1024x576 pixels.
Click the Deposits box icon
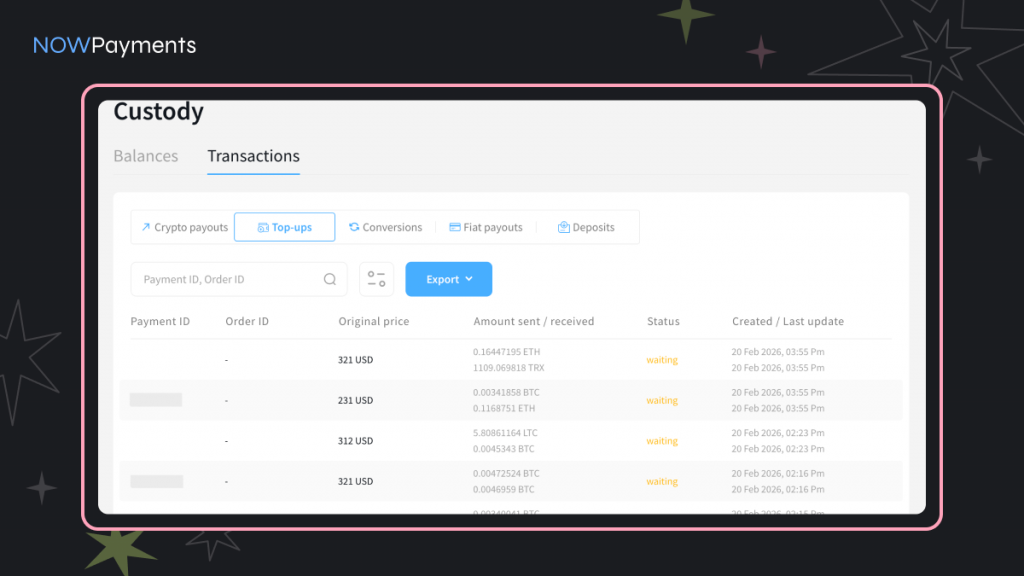click(x=564, y=227)
